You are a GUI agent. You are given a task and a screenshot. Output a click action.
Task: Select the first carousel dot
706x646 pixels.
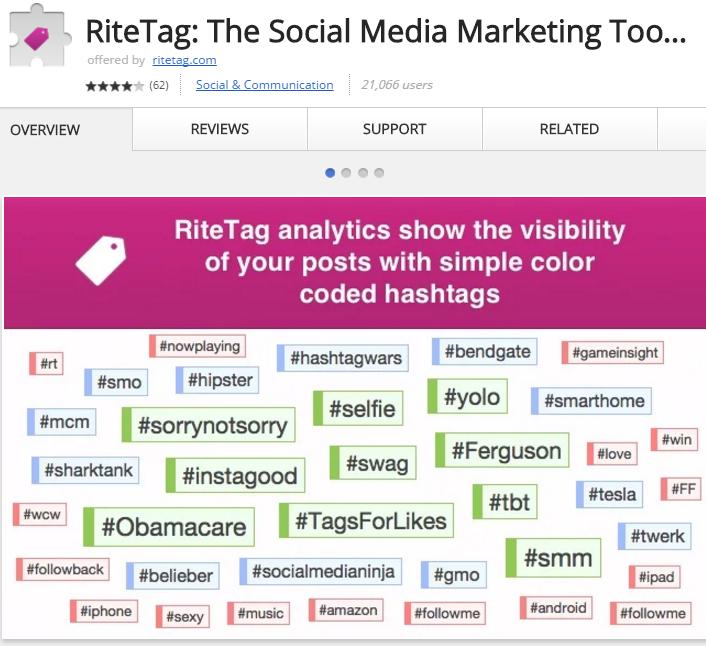tap(330, 173)
